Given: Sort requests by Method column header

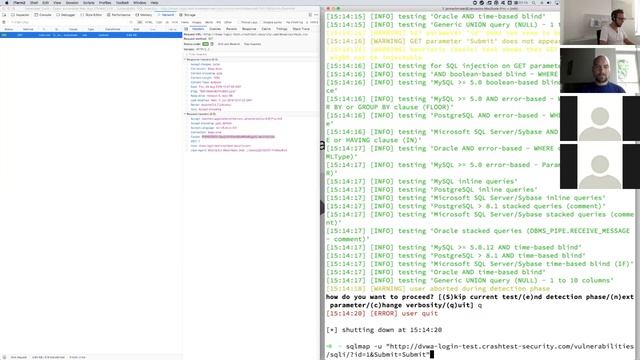Looking at the screenshot, I should point(28,29).
